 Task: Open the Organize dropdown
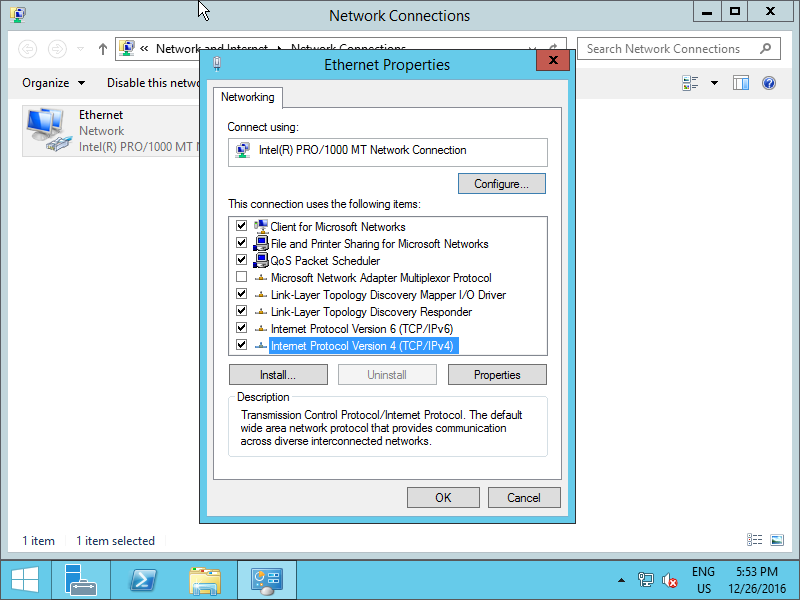(x=45, y=83)
